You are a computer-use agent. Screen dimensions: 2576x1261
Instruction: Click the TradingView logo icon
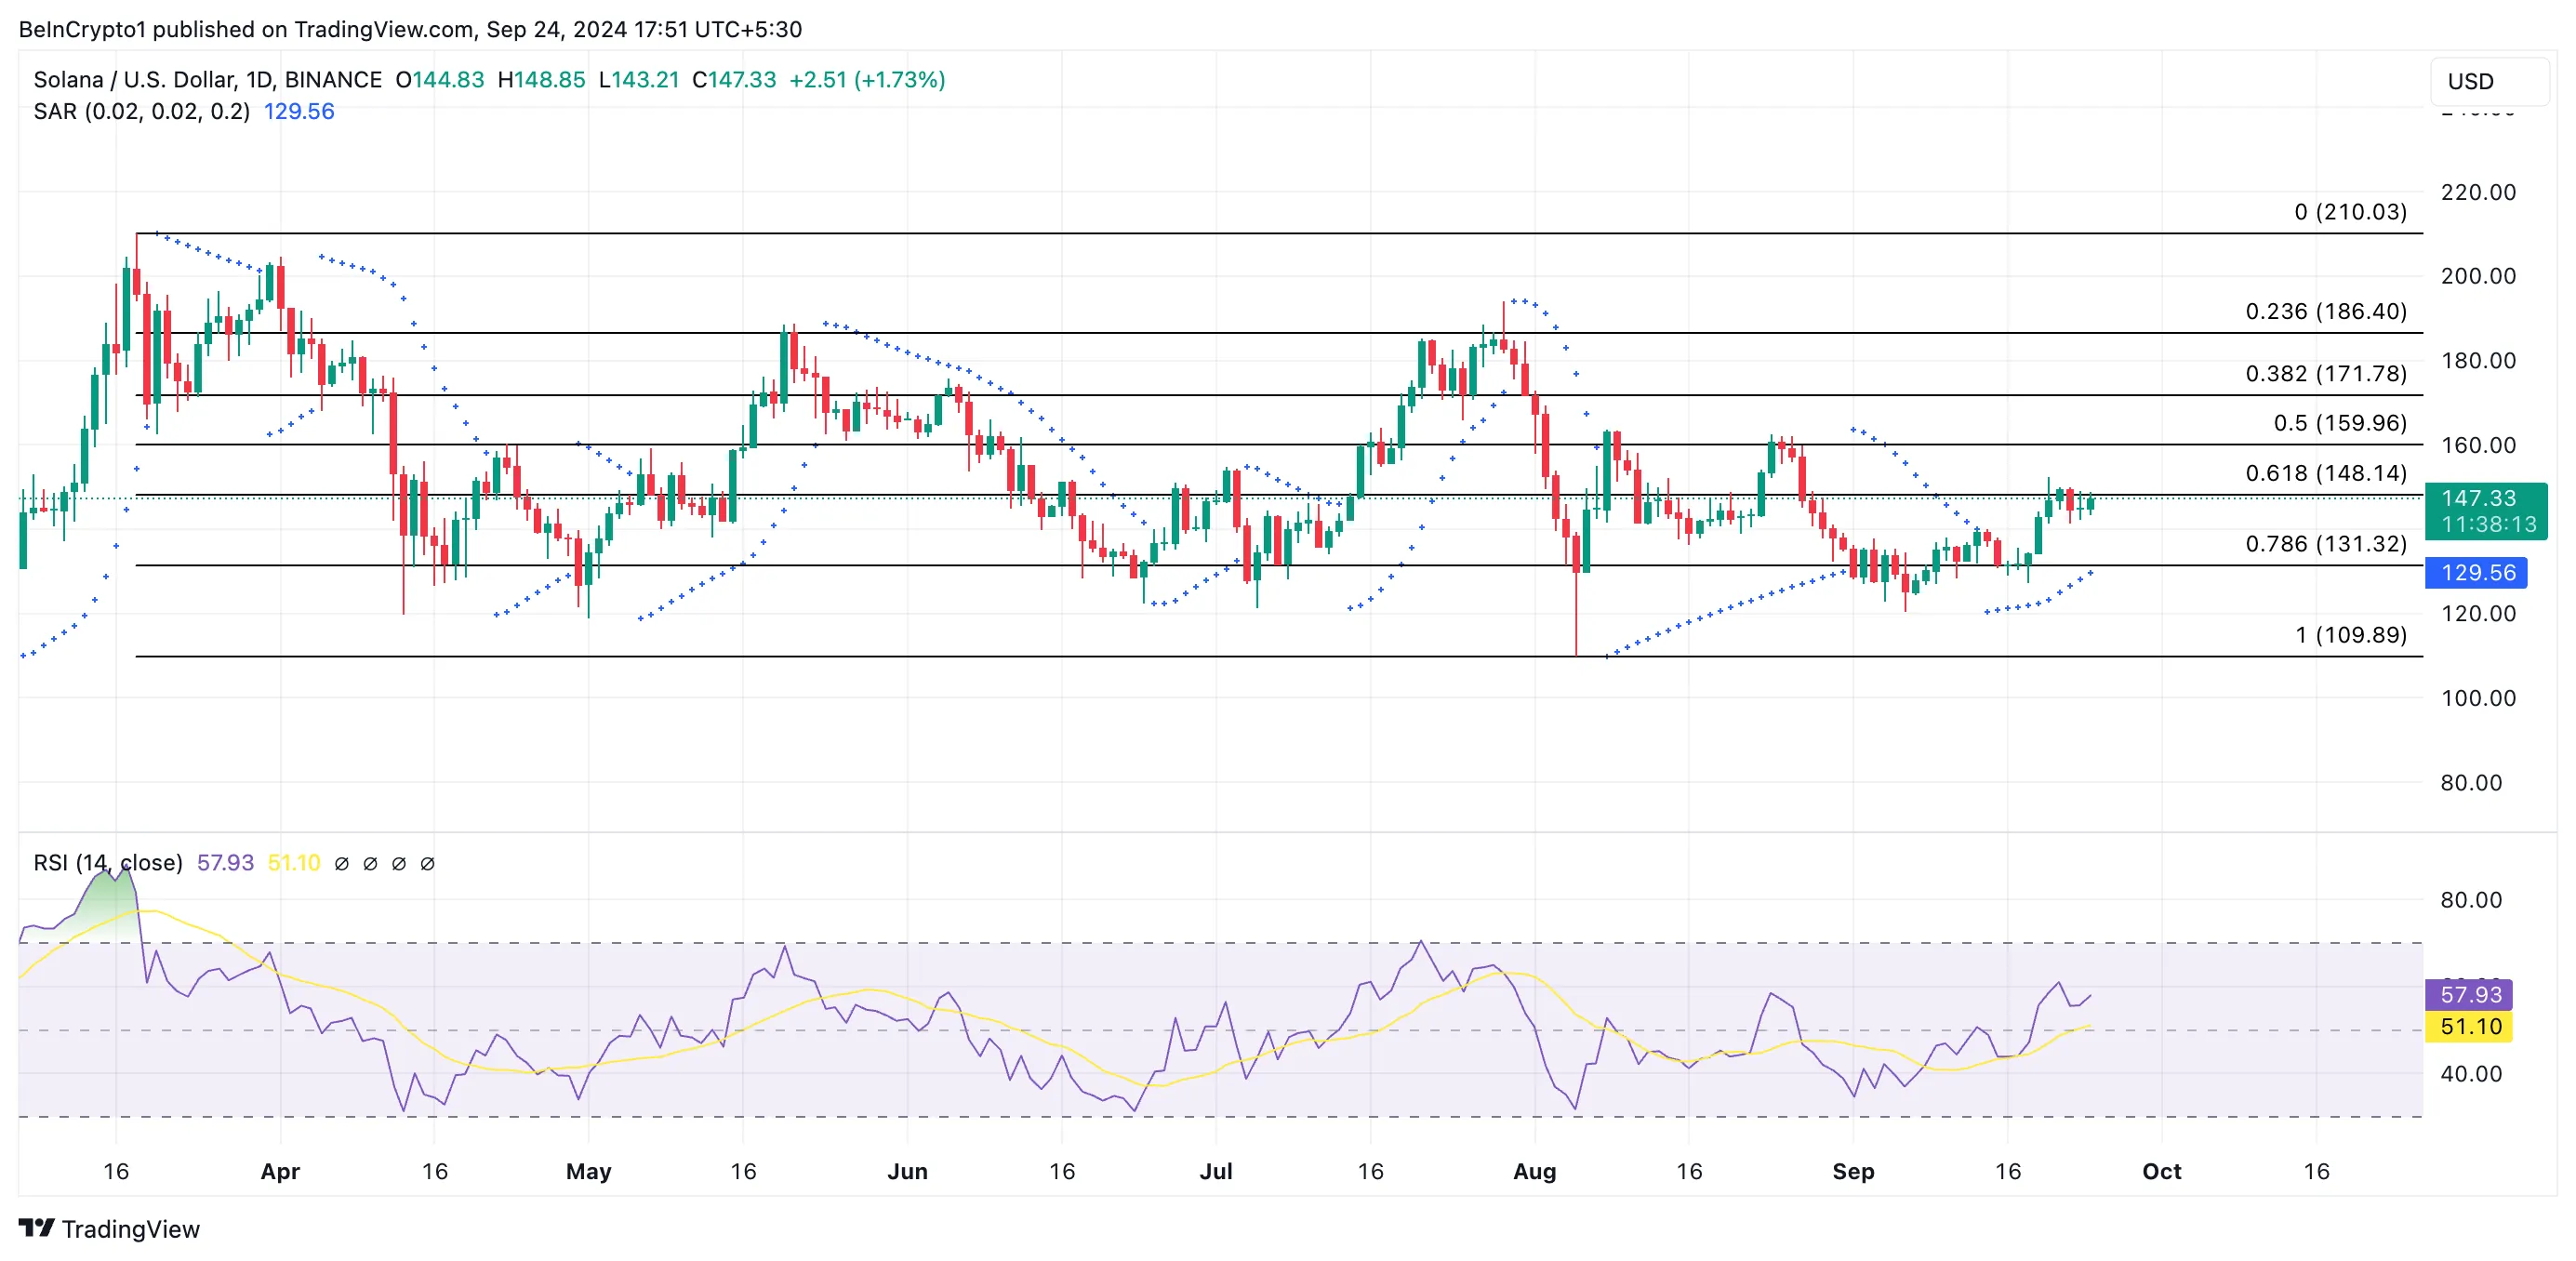(x=37, y=1227)
